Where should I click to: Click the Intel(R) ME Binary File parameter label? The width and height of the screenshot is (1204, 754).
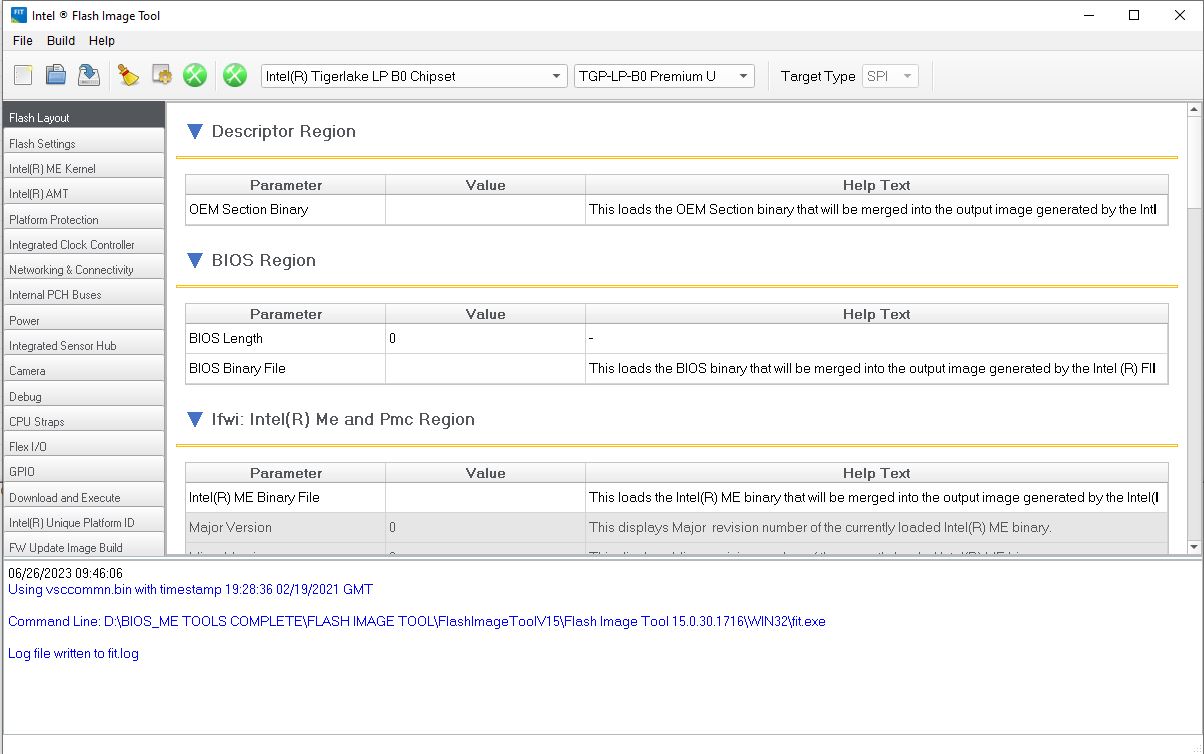[254, 498]
